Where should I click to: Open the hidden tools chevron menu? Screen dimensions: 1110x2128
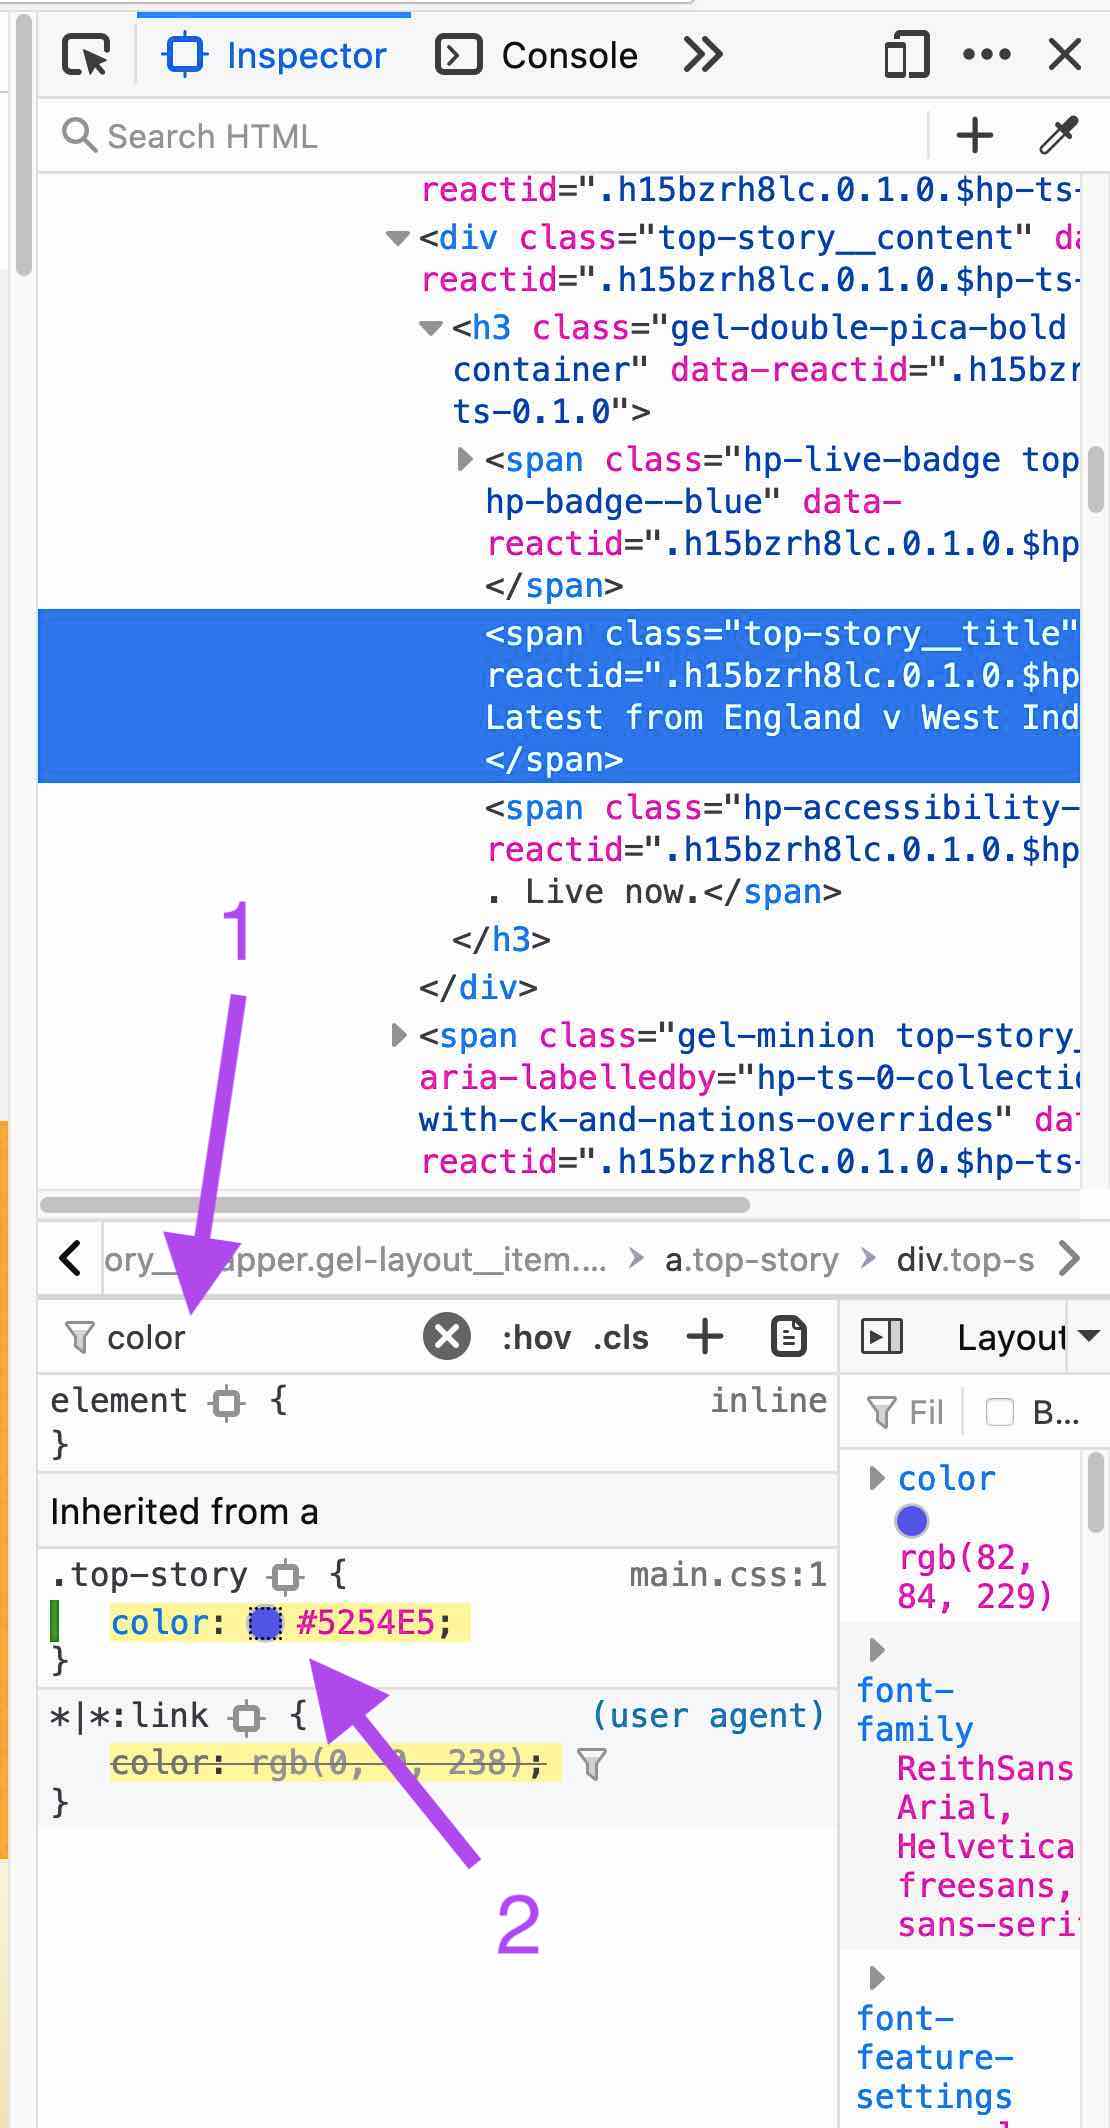703,55
